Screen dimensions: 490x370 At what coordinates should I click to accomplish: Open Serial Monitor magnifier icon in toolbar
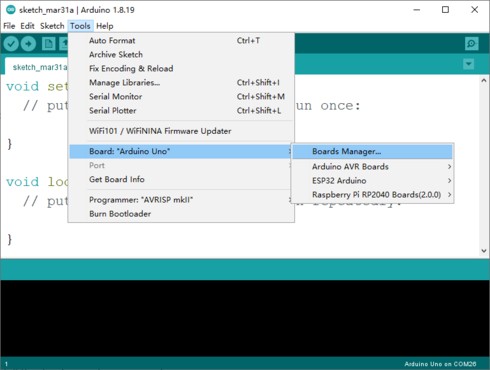472,44
